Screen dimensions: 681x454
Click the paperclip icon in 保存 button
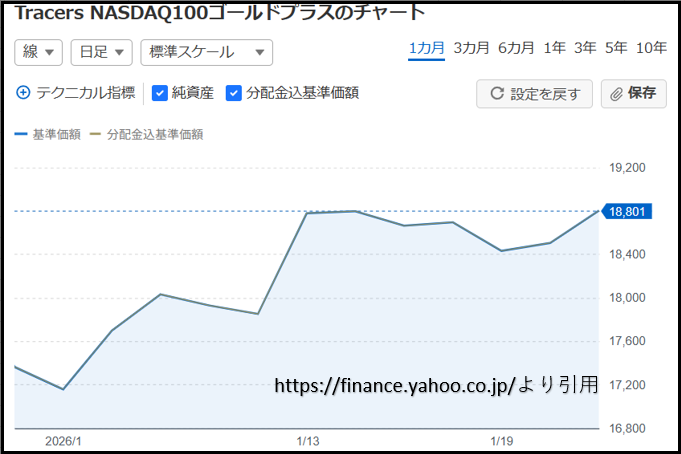617,94
